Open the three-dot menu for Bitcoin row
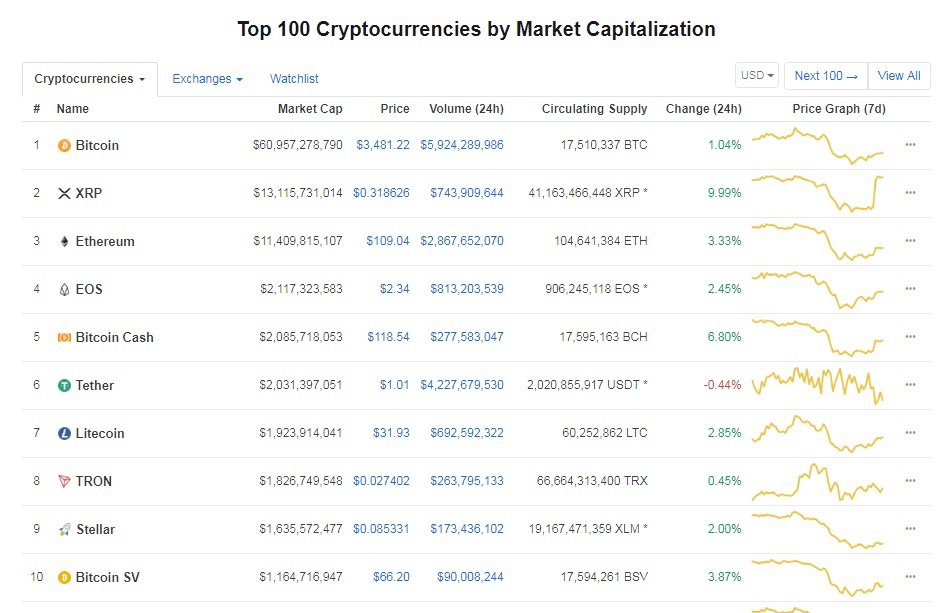Image resolution: width=937 pixels, height=613 pixels. click(910, 145)
